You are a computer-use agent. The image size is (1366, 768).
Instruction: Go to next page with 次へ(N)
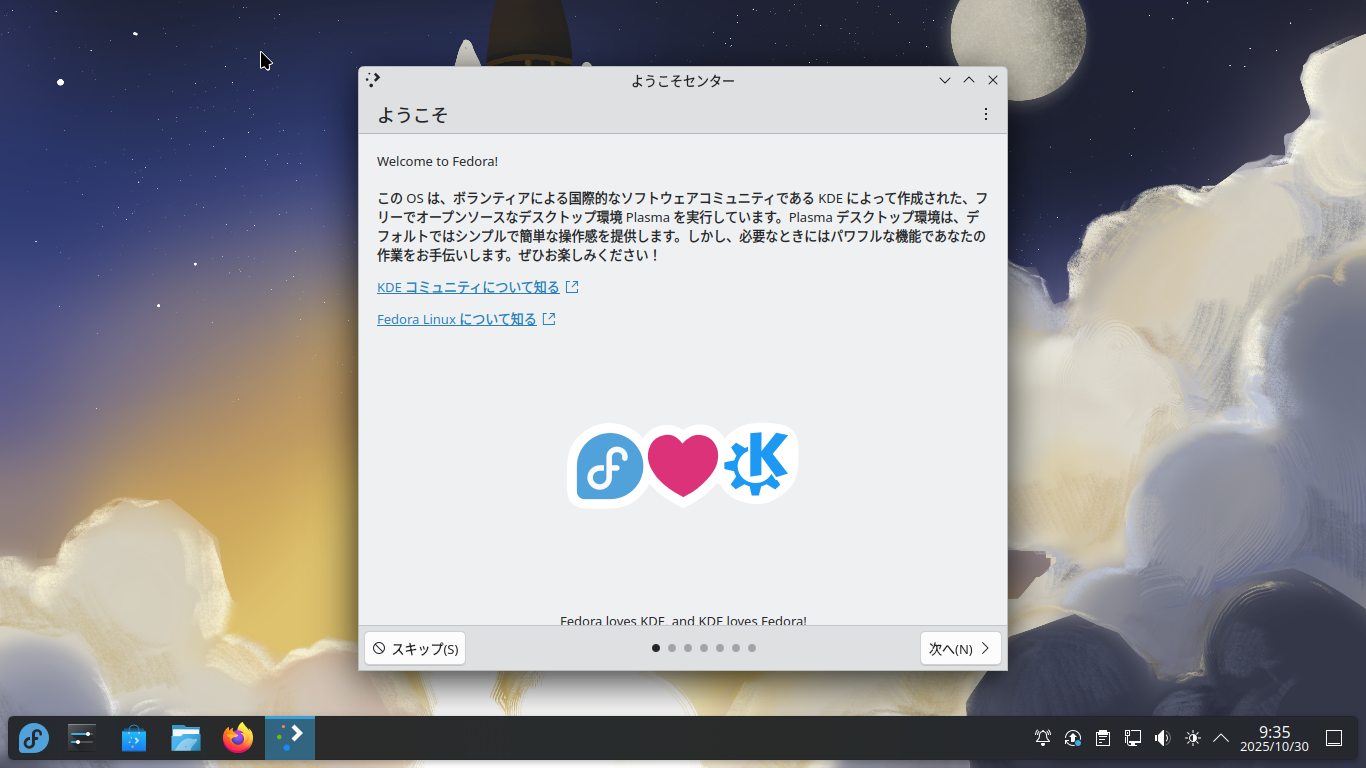coord(961,648)
